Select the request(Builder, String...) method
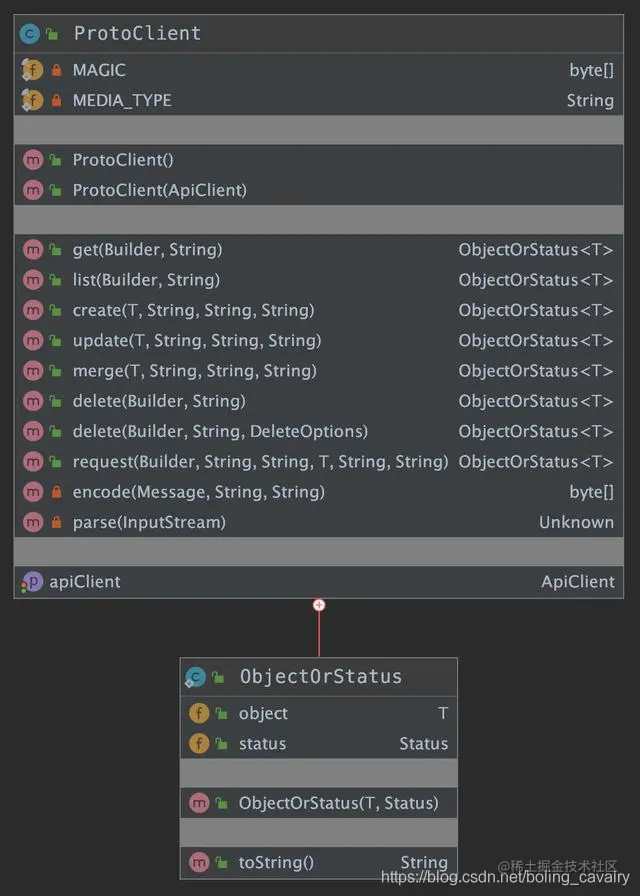The height and width of the screenshot is (896, 640). coord(261,462)
